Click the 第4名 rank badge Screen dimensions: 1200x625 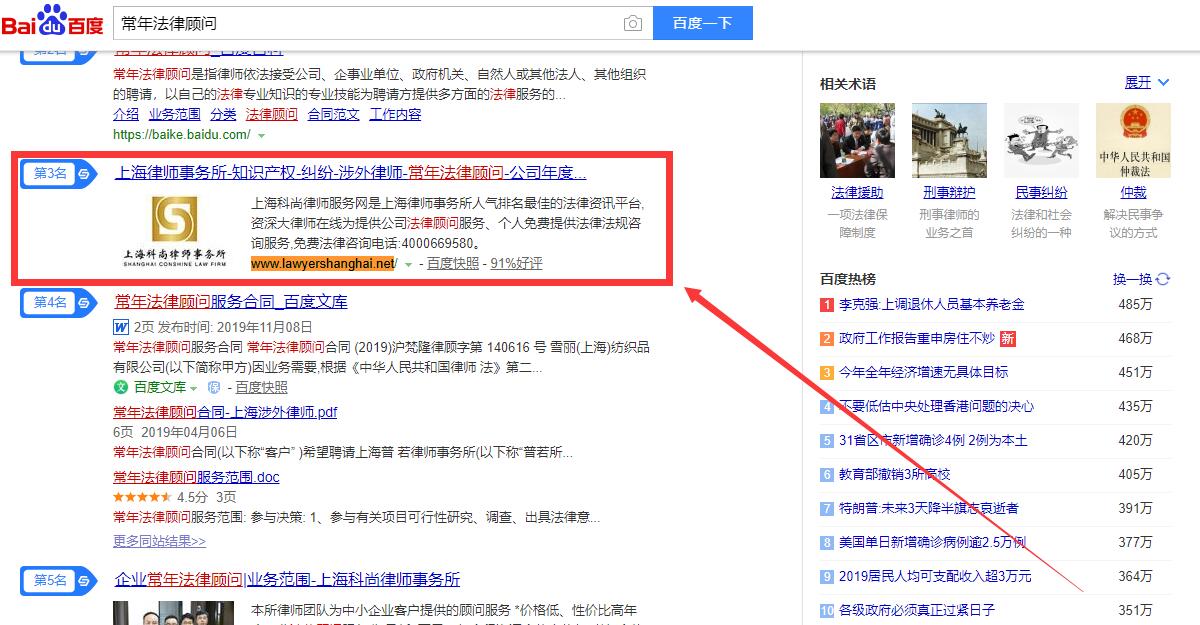(x=58, y=302)
